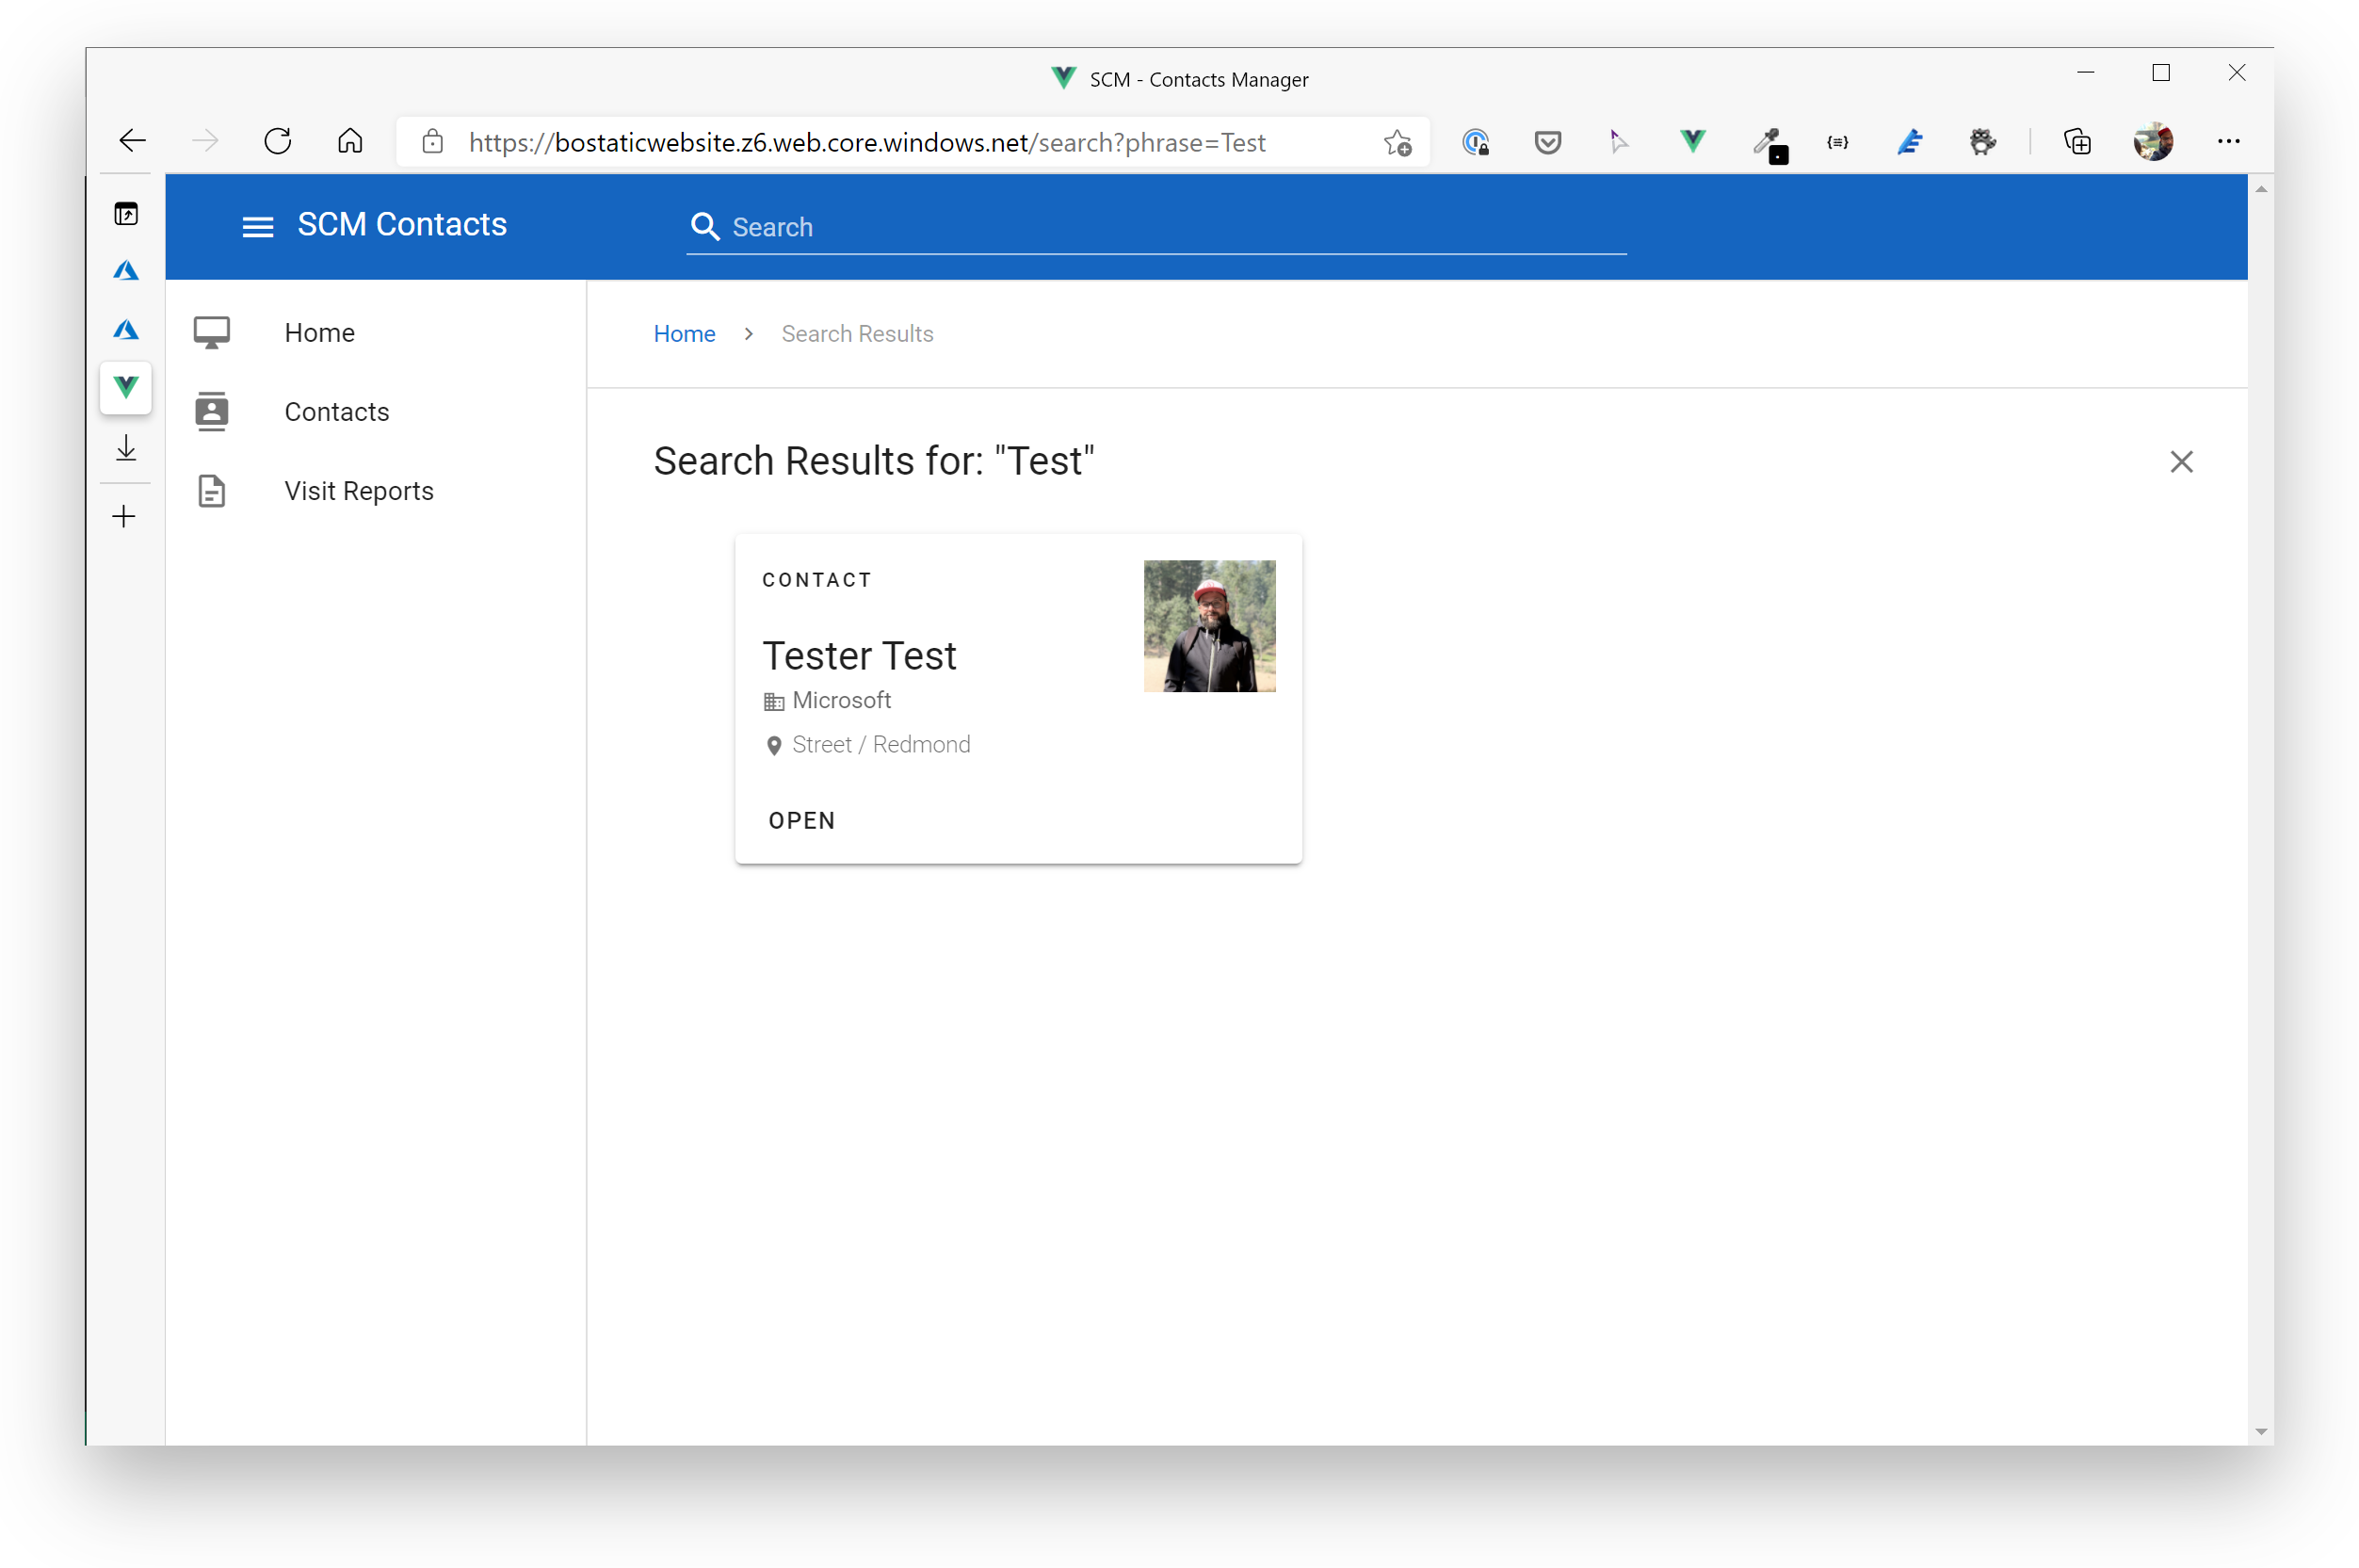Click the Visit Reports menu item
Image resolution: width=2359 pixels, height=1568 pixels.
[359, 490]
